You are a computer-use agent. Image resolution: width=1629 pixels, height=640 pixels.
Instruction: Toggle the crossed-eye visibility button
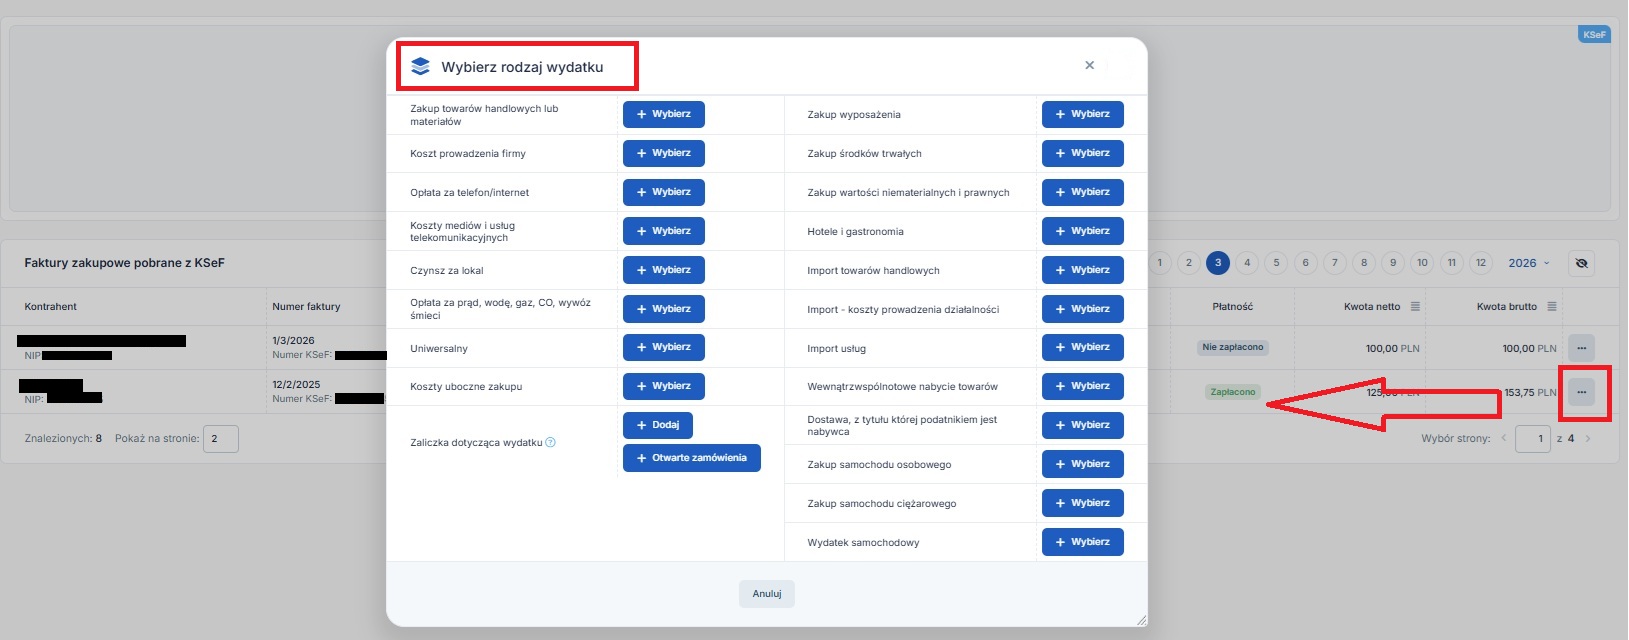1581,263
